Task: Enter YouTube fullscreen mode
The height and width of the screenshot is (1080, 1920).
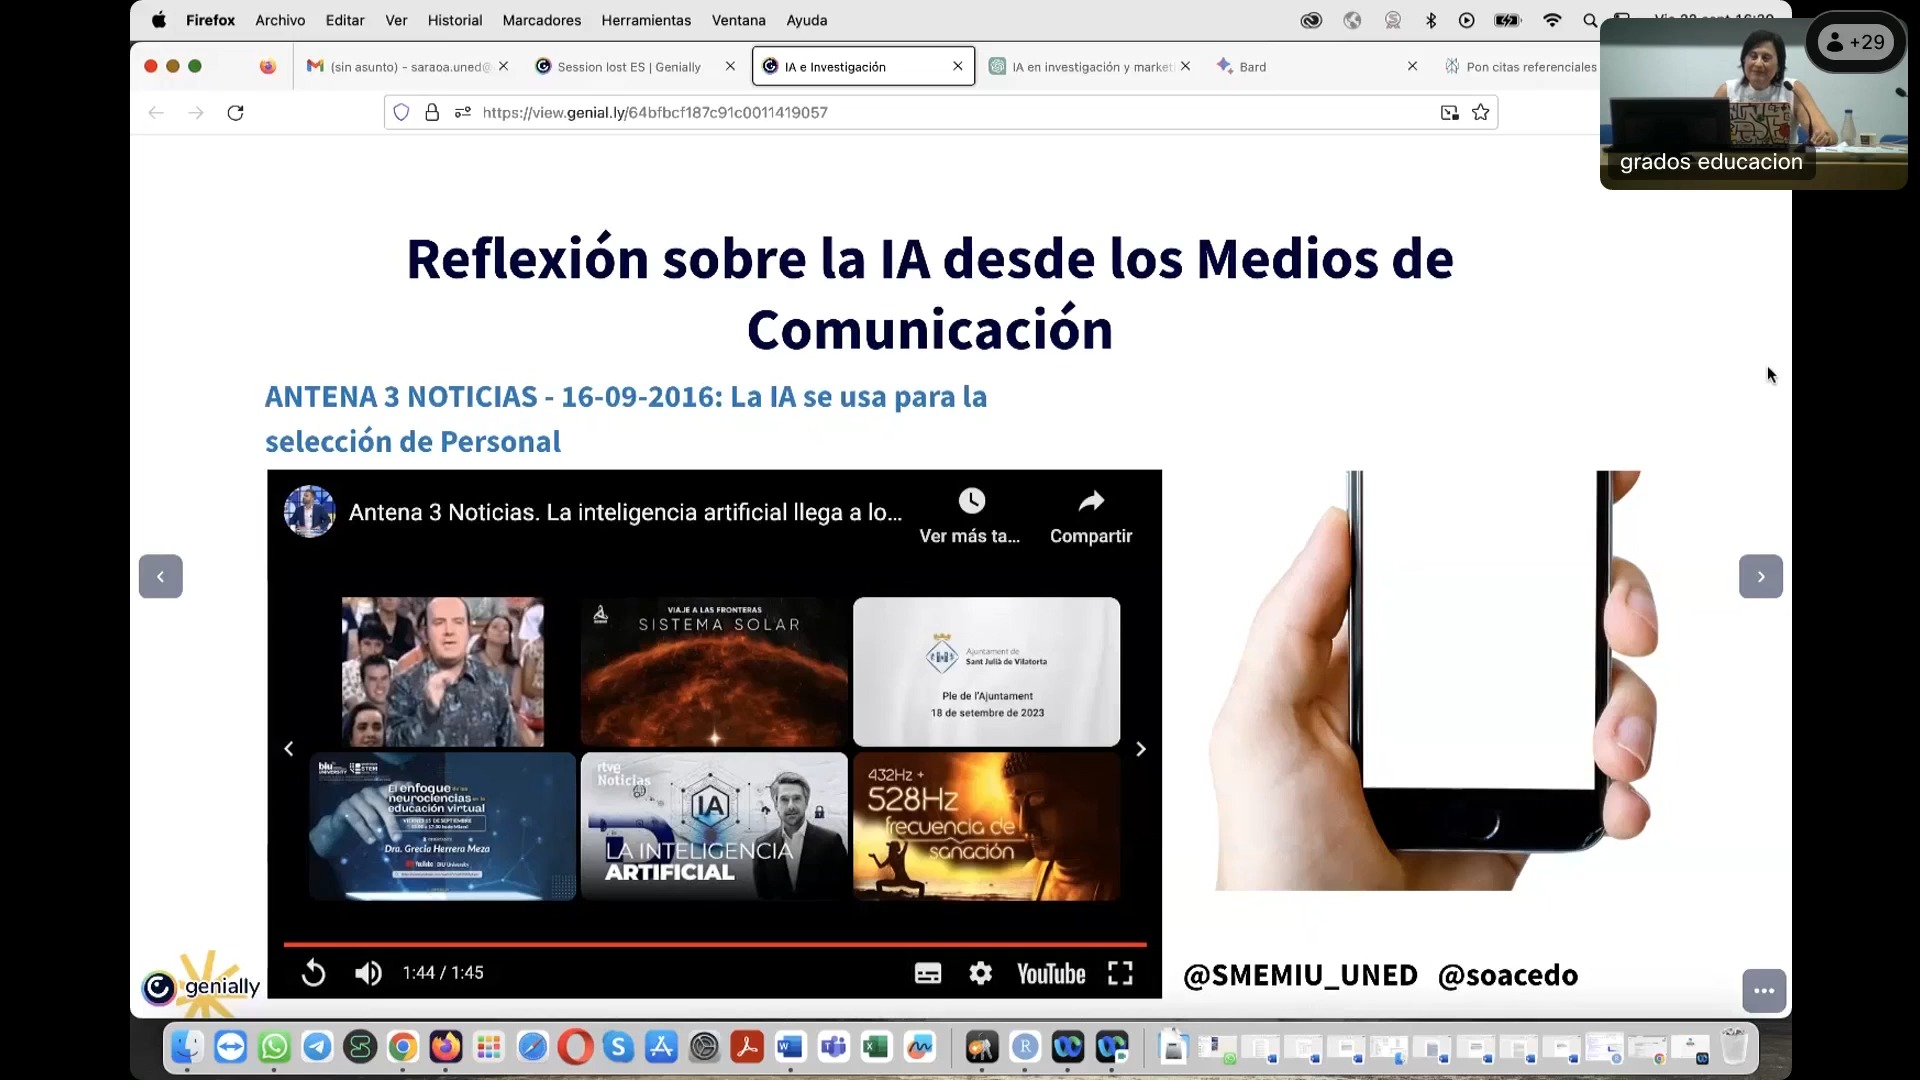Action: (x=1120, y=973)
